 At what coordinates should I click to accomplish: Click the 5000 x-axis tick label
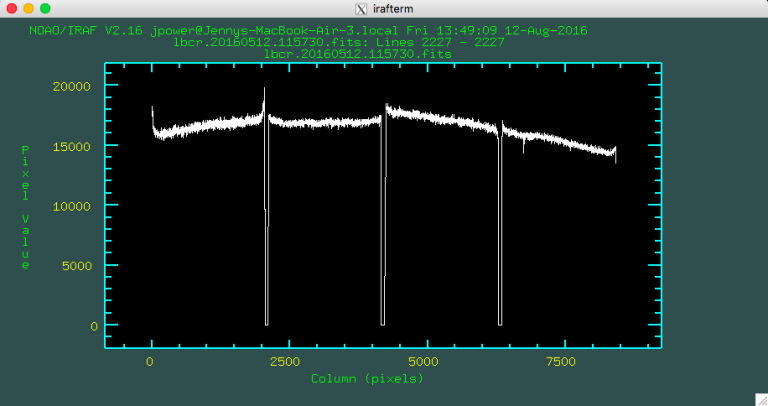tap(423, 362)
